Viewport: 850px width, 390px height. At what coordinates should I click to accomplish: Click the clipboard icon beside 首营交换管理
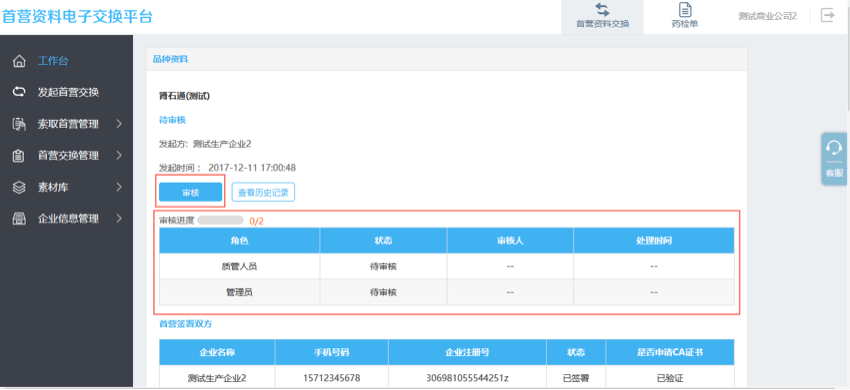coord(19,156)
